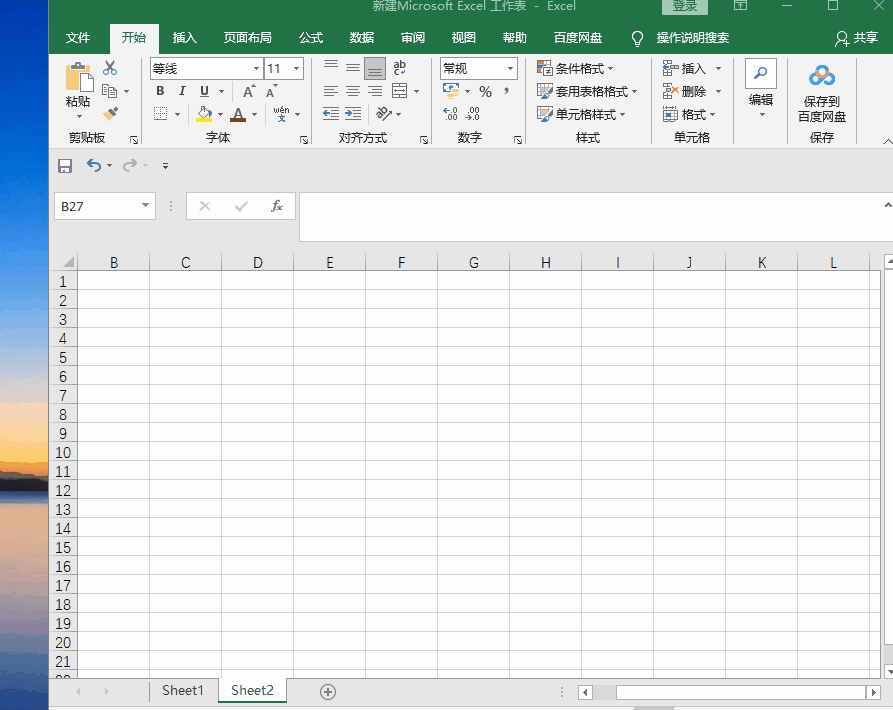Click 删除 delete cells button
893x710 pixels.
coord(685,91)
